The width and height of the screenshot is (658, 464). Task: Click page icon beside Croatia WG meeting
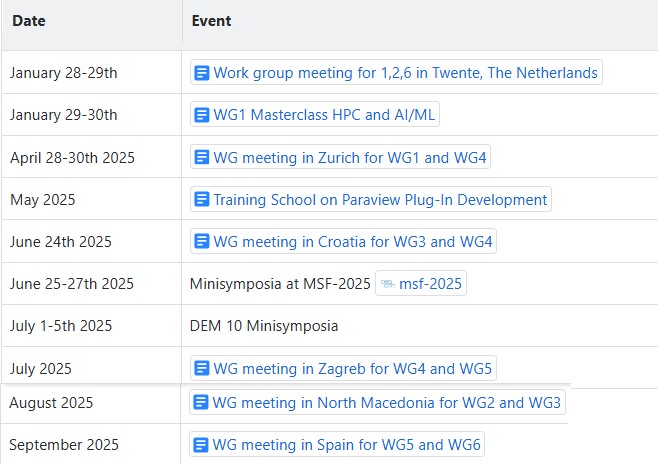pos(201,242)
